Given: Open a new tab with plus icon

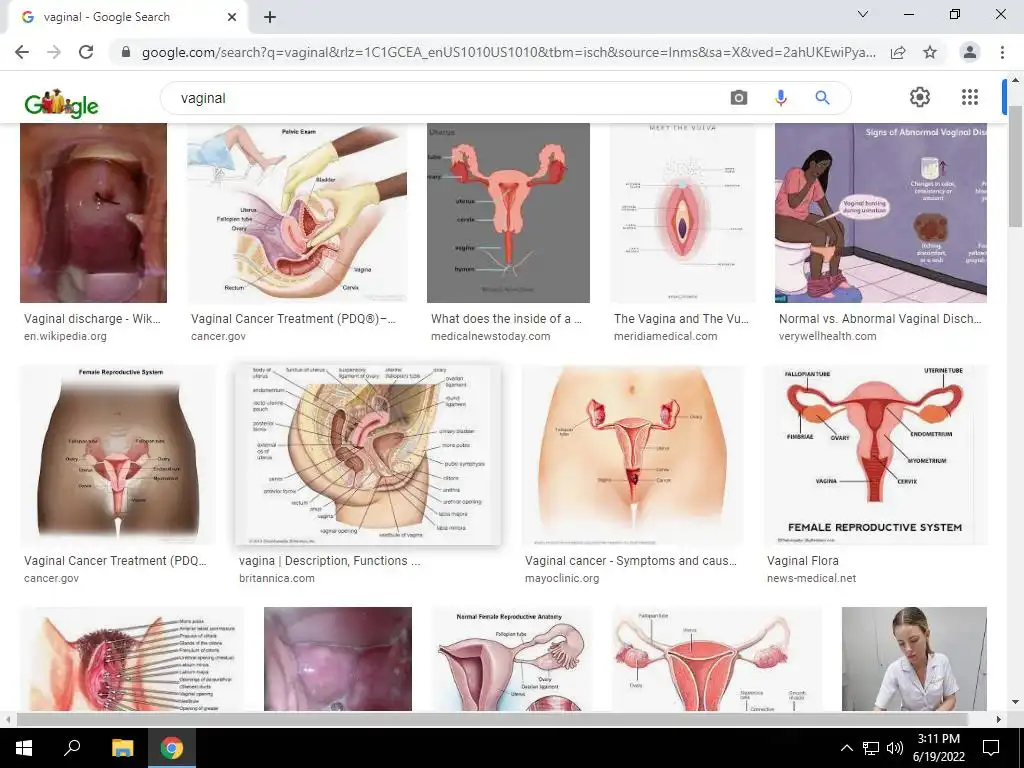Looking at the screenshot, I should click(x=270, y=17).
